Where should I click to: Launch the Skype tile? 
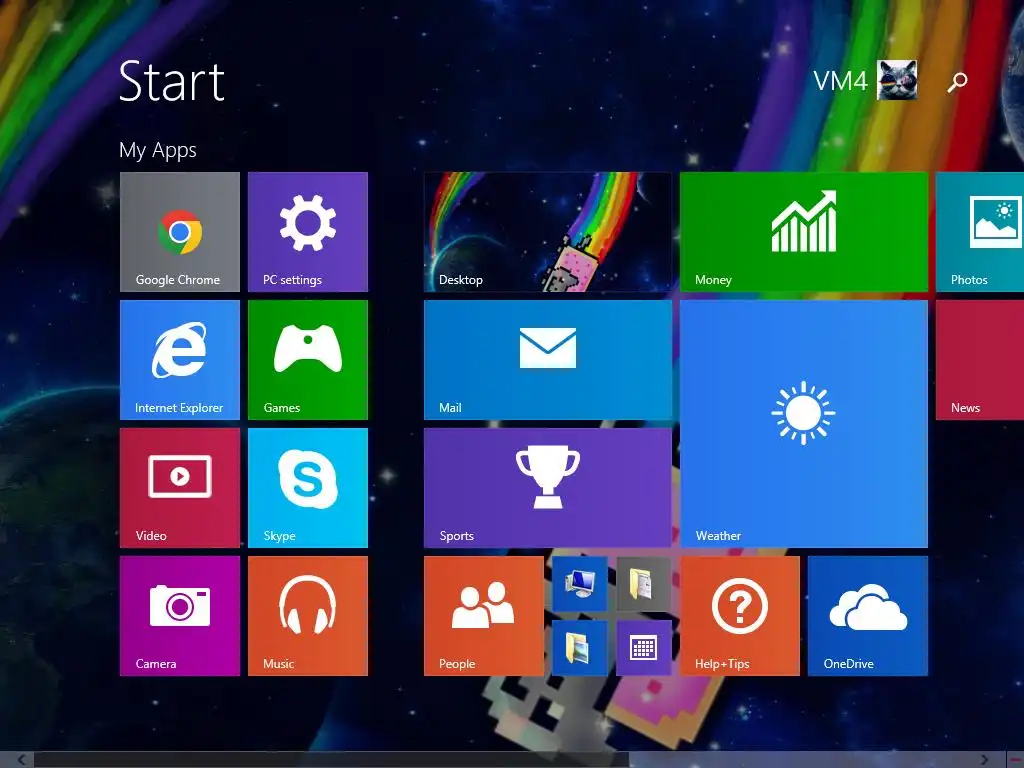(x=308, y=488)
